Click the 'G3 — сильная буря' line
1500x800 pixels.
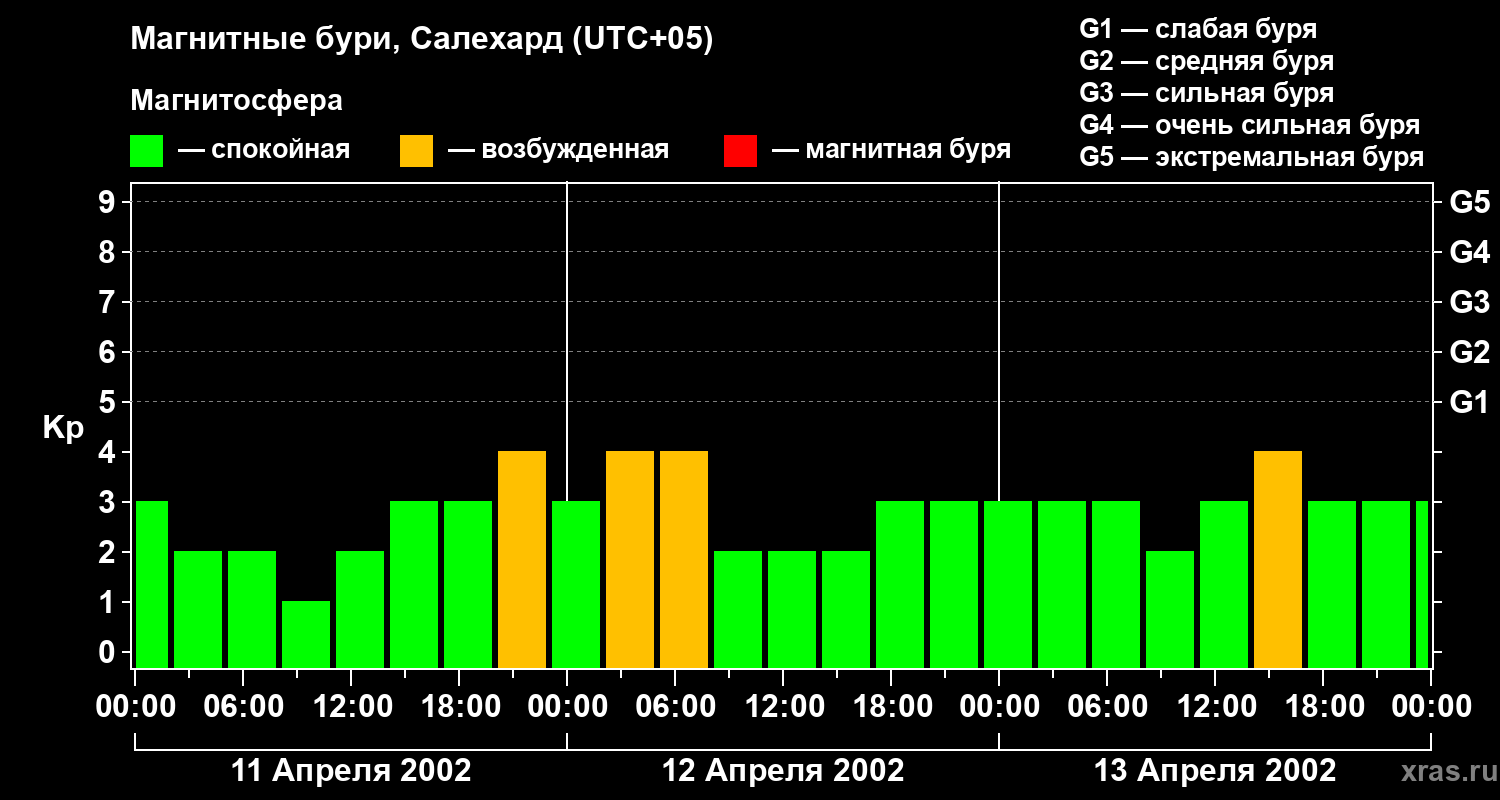1207,93
